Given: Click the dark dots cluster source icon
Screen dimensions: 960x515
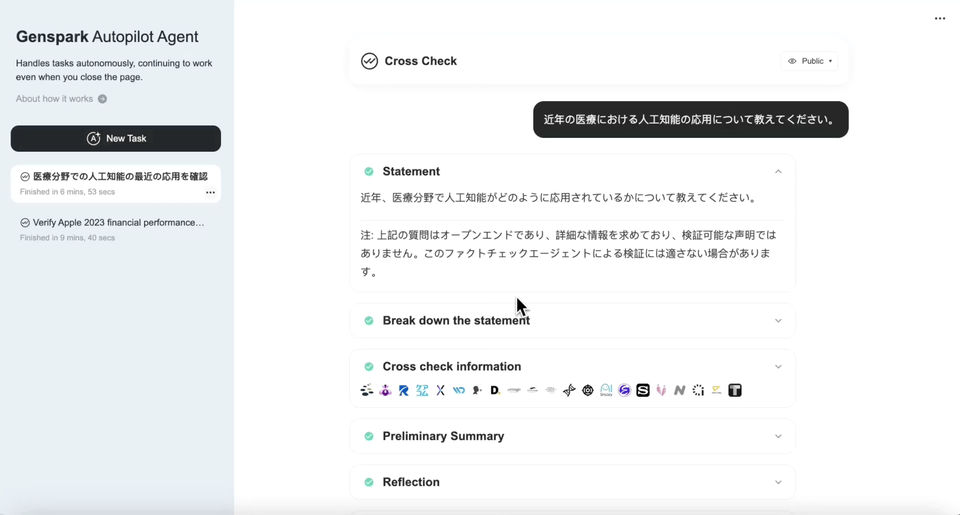Looking at the screenshot, I should 367,390.
